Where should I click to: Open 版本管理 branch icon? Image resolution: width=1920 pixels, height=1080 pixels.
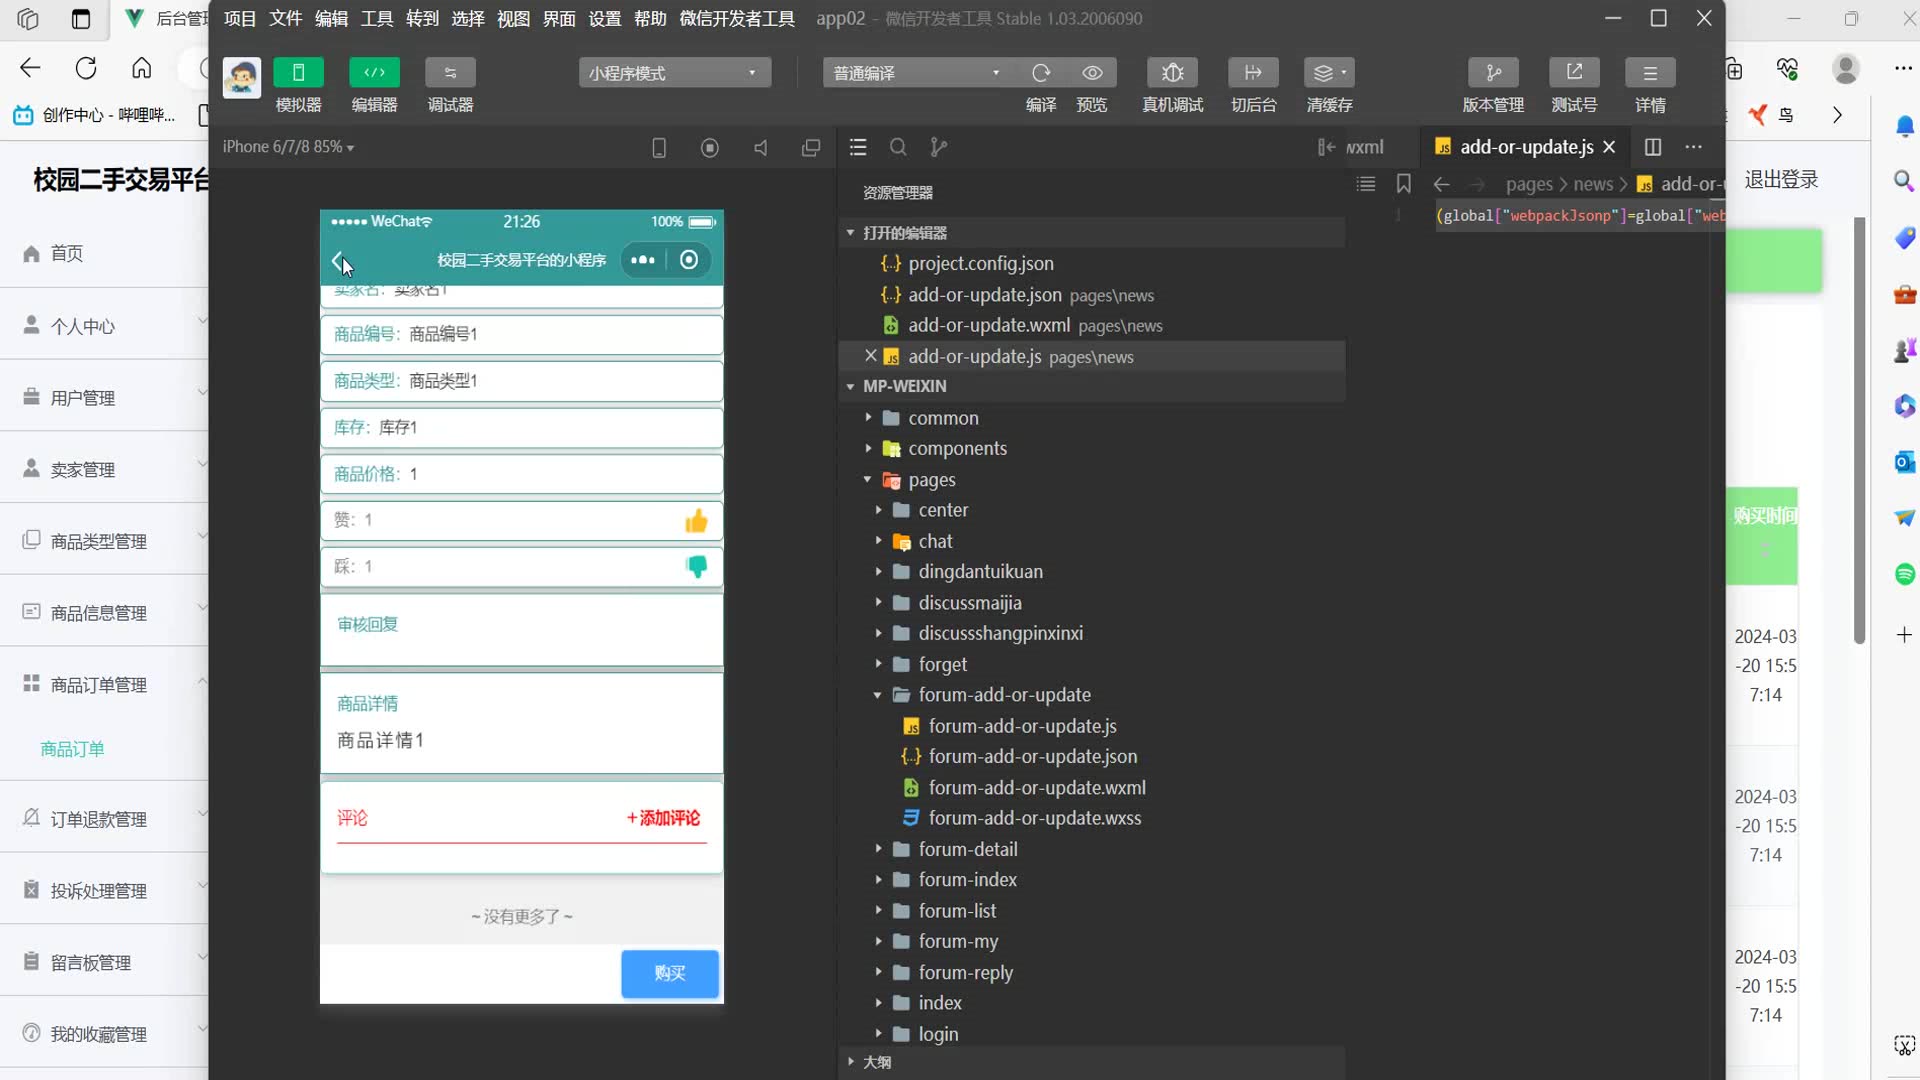click(1493, 73)
